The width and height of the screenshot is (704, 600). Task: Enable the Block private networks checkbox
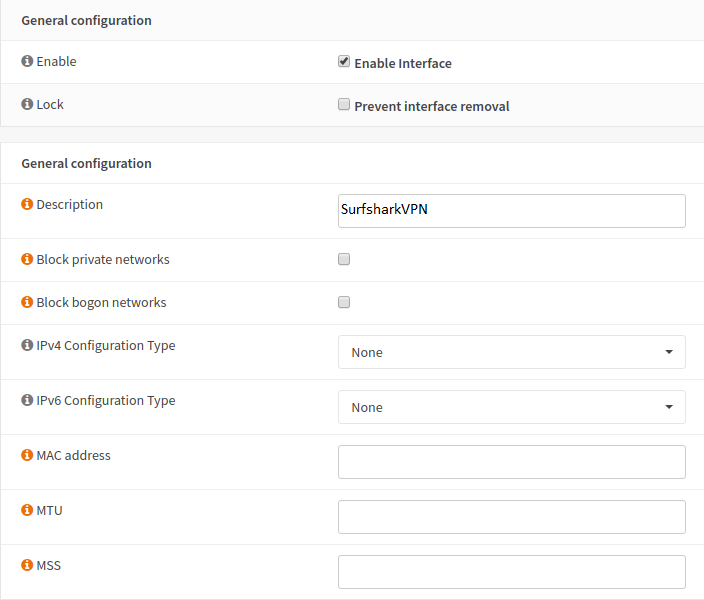pos(344,259)
